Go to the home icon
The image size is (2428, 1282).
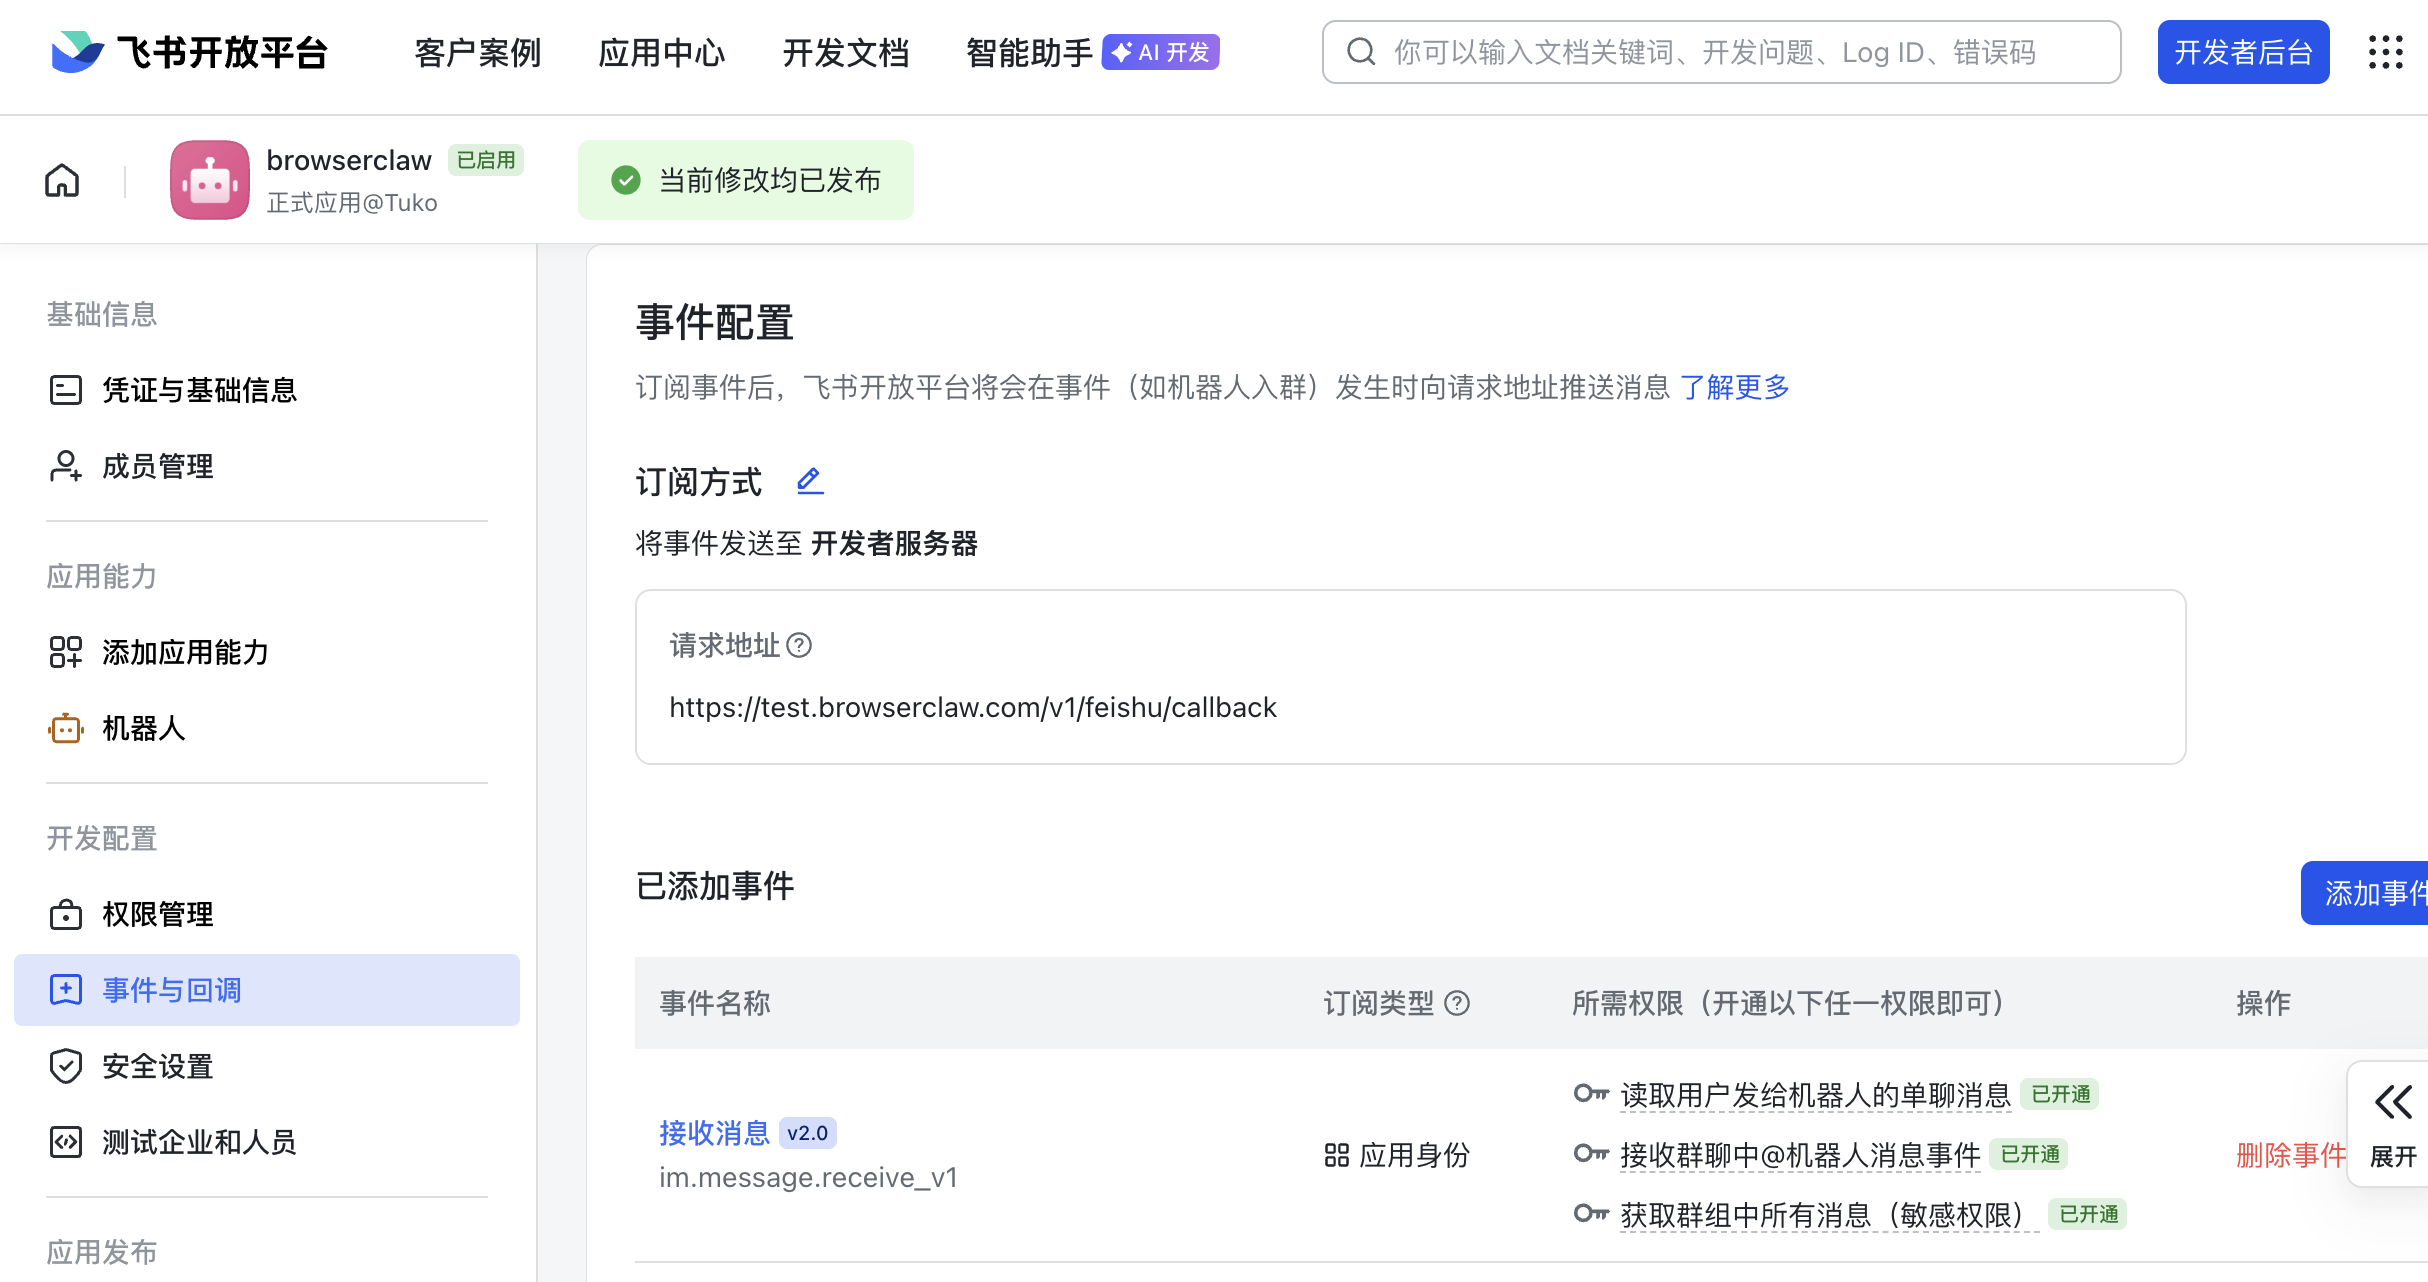62,181
